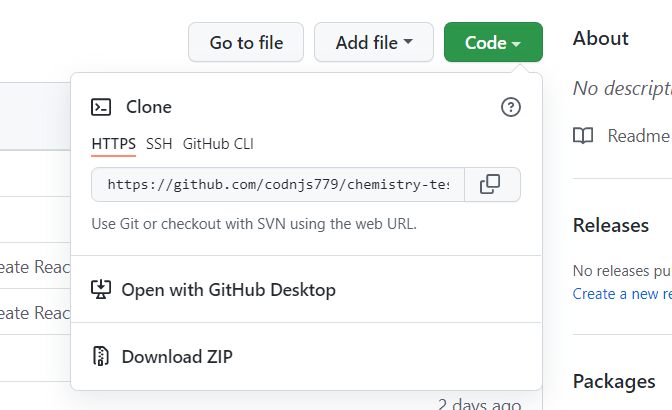Open the Readme link in About
This screenshot has width=672, height=410.
639,136
